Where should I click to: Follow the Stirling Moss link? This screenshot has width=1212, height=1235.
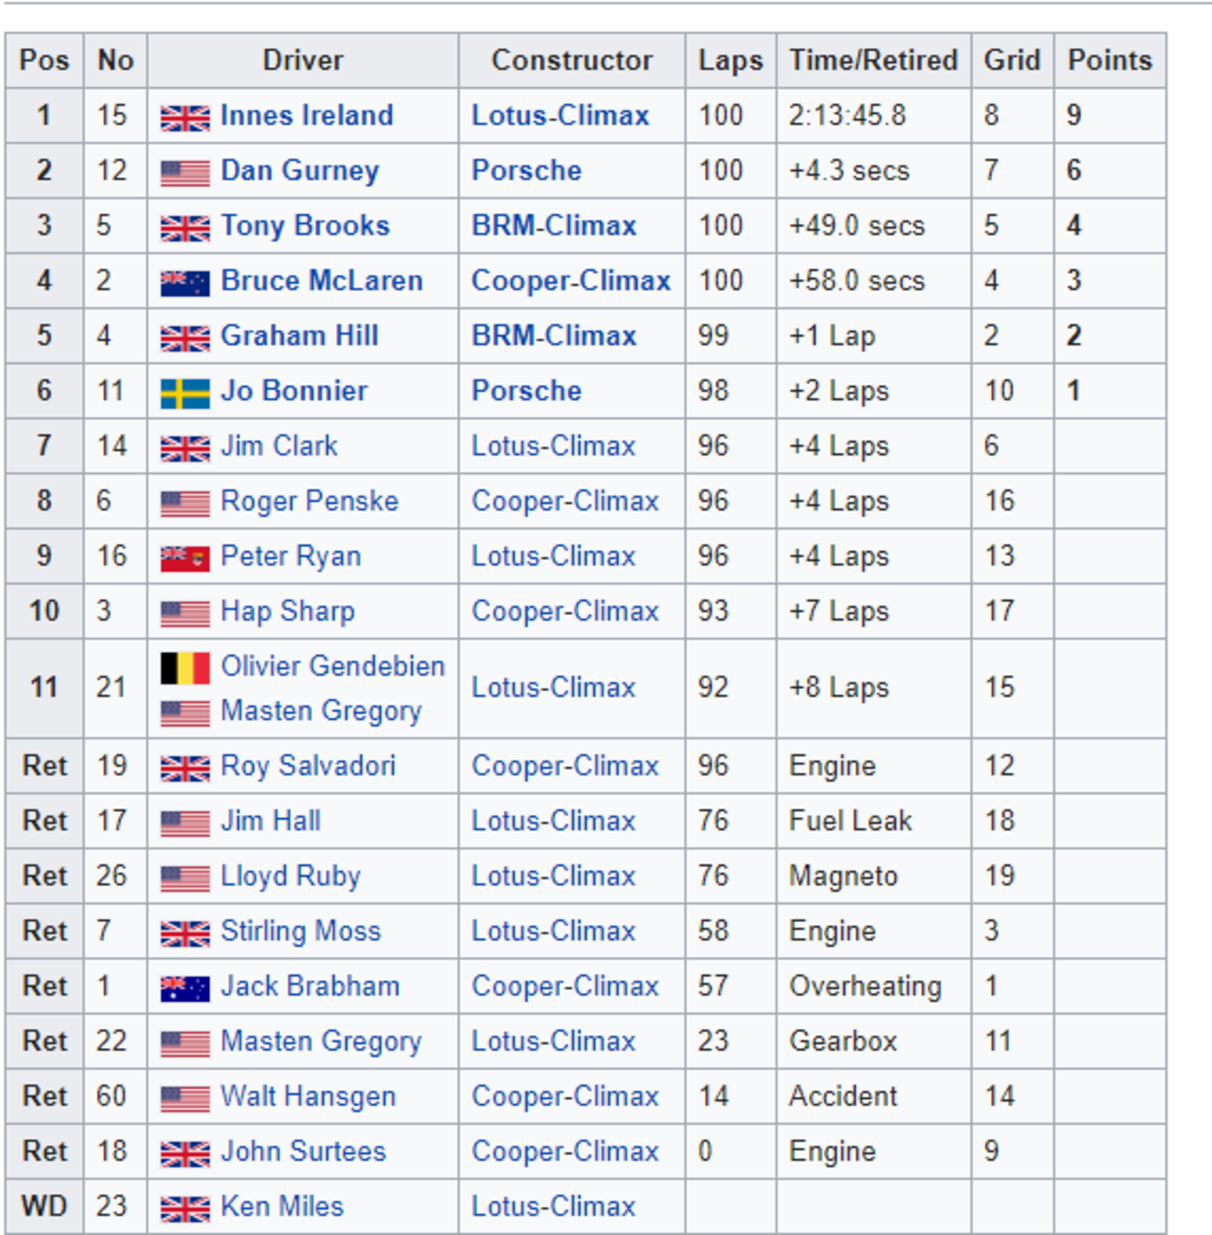[301, 931]
